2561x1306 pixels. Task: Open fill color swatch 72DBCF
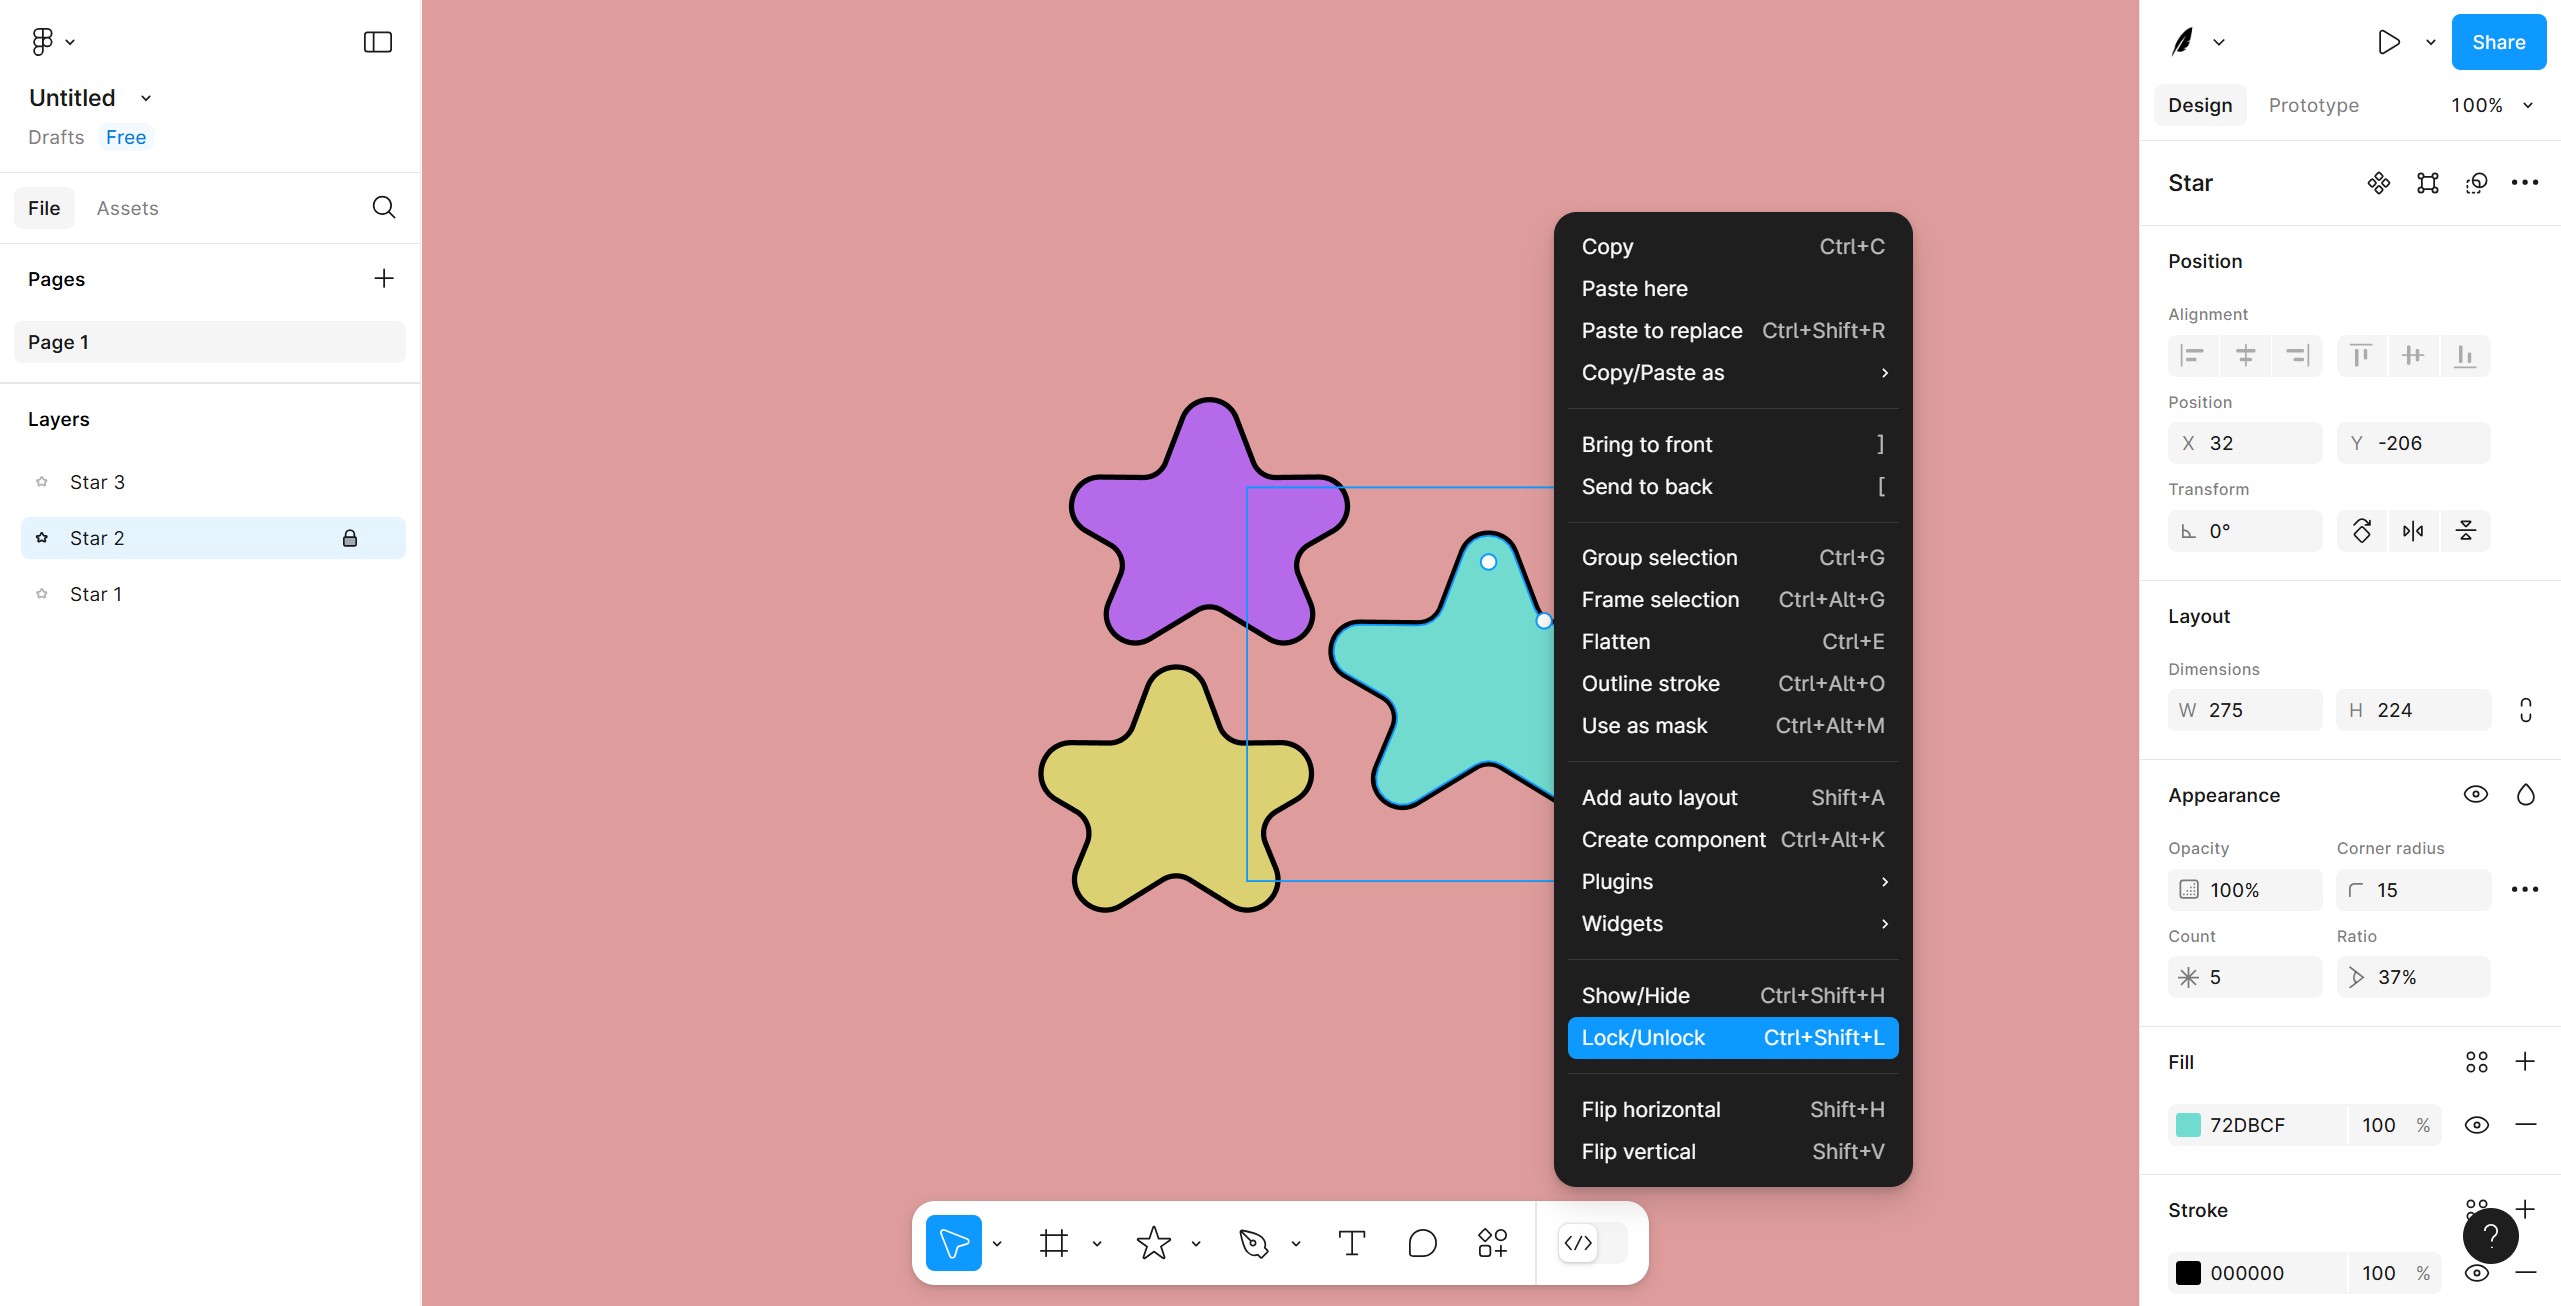pos(2188,1125)
